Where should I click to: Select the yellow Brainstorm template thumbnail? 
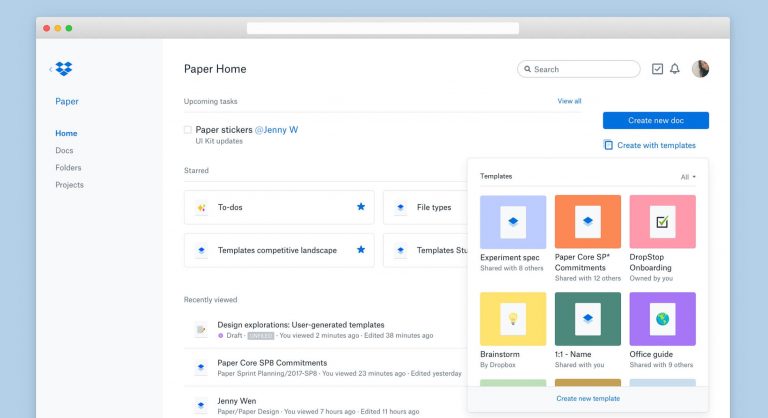tap(513, 319)
